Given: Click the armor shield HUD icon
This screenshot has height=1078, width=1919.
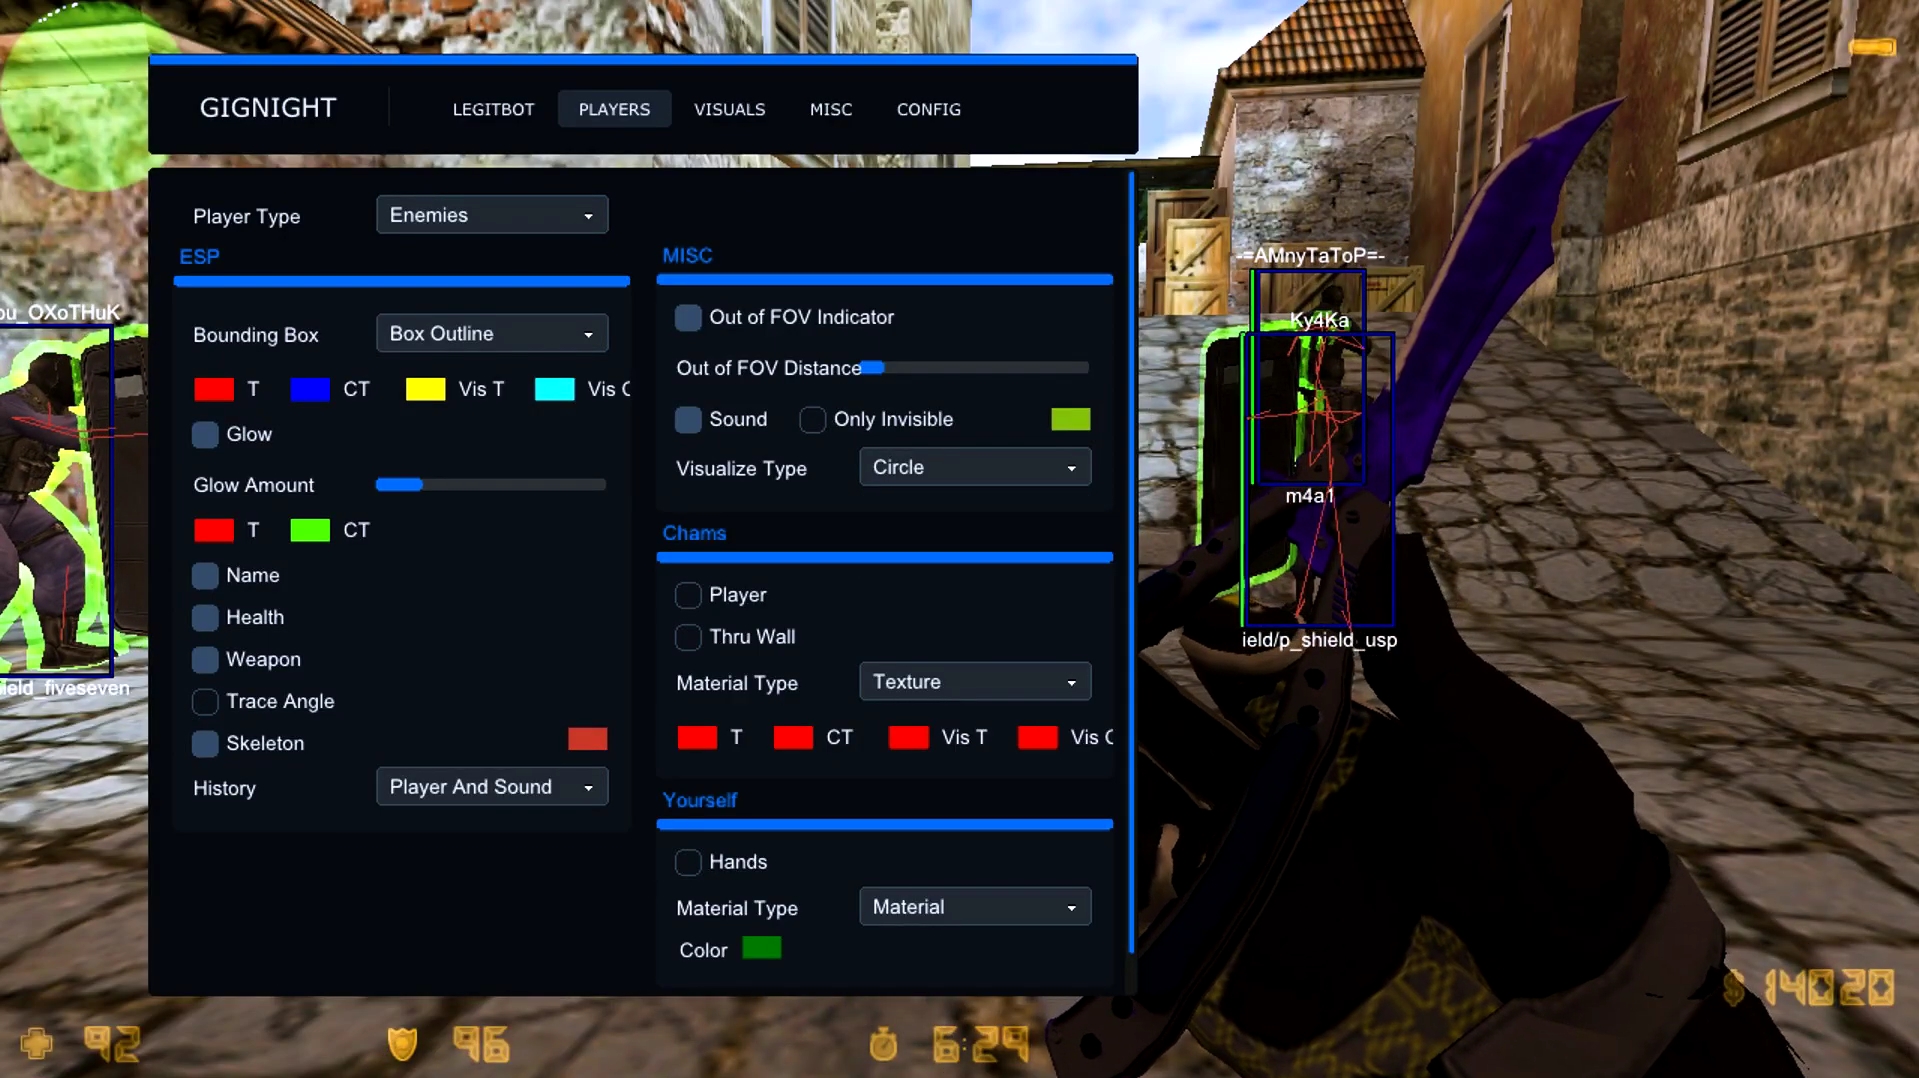Looking at the screenshot, I should click(x=402, y=1044).
